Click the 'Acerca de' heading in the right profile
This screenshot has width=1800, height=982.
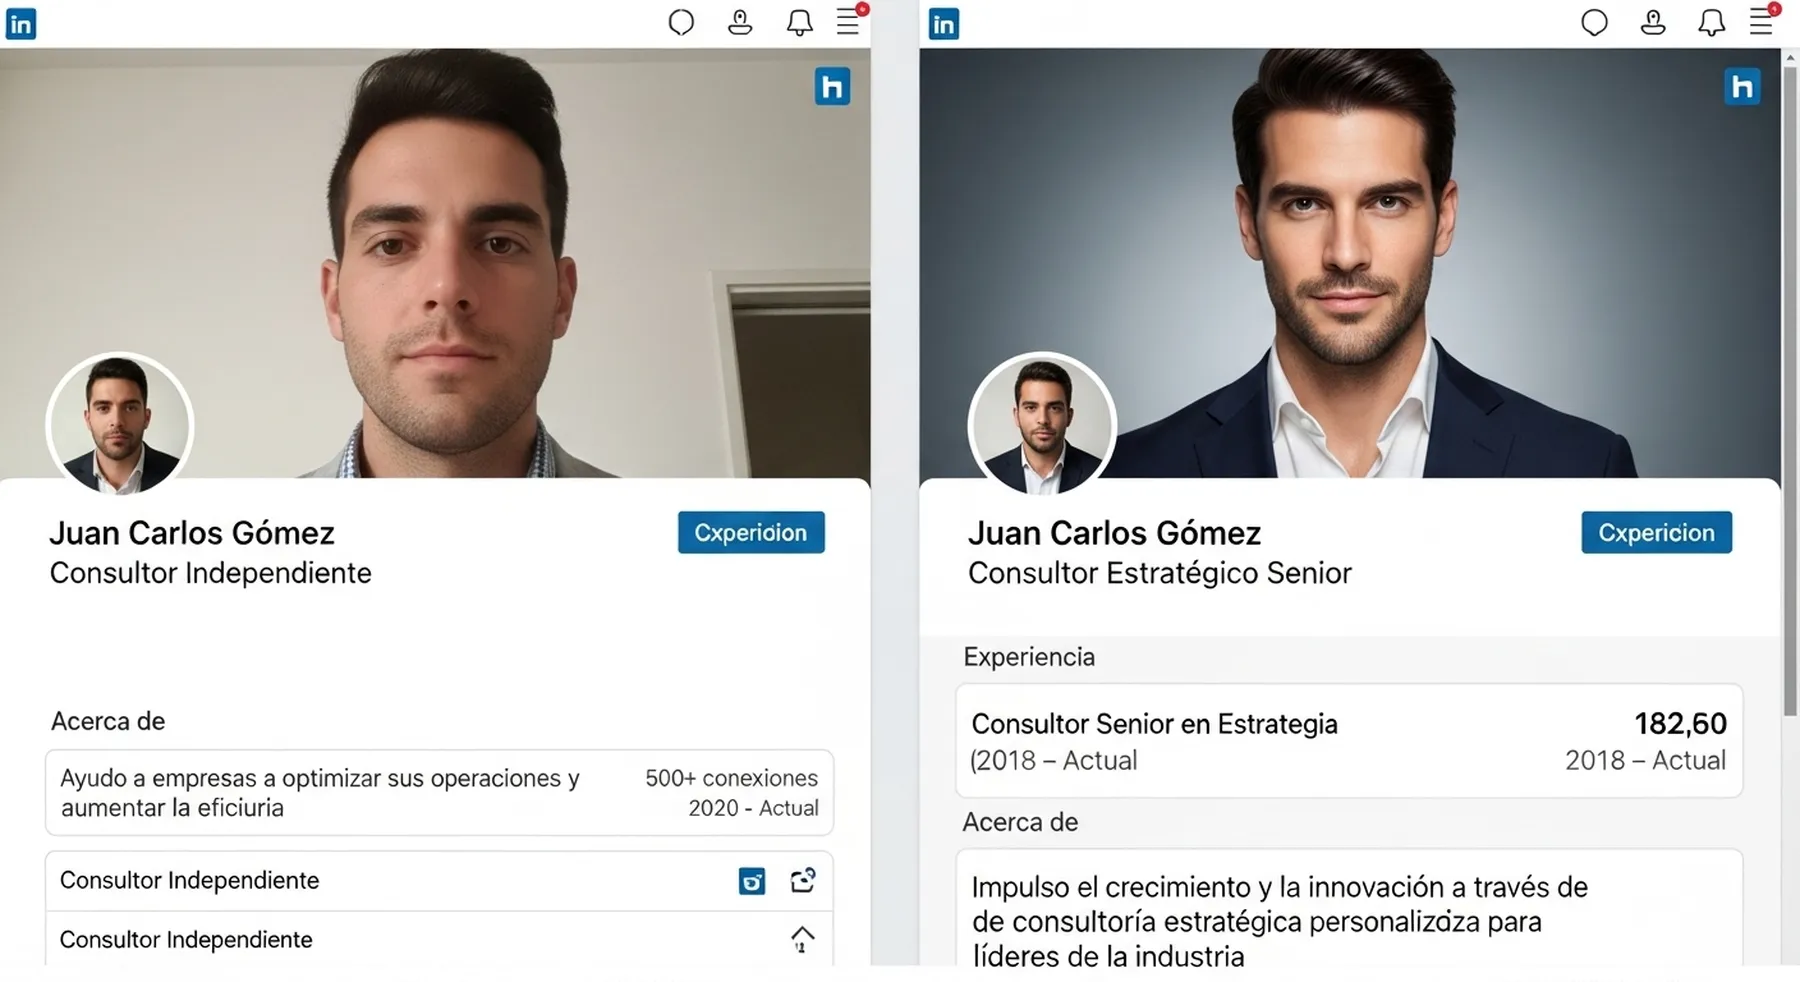coord(1020,822)
